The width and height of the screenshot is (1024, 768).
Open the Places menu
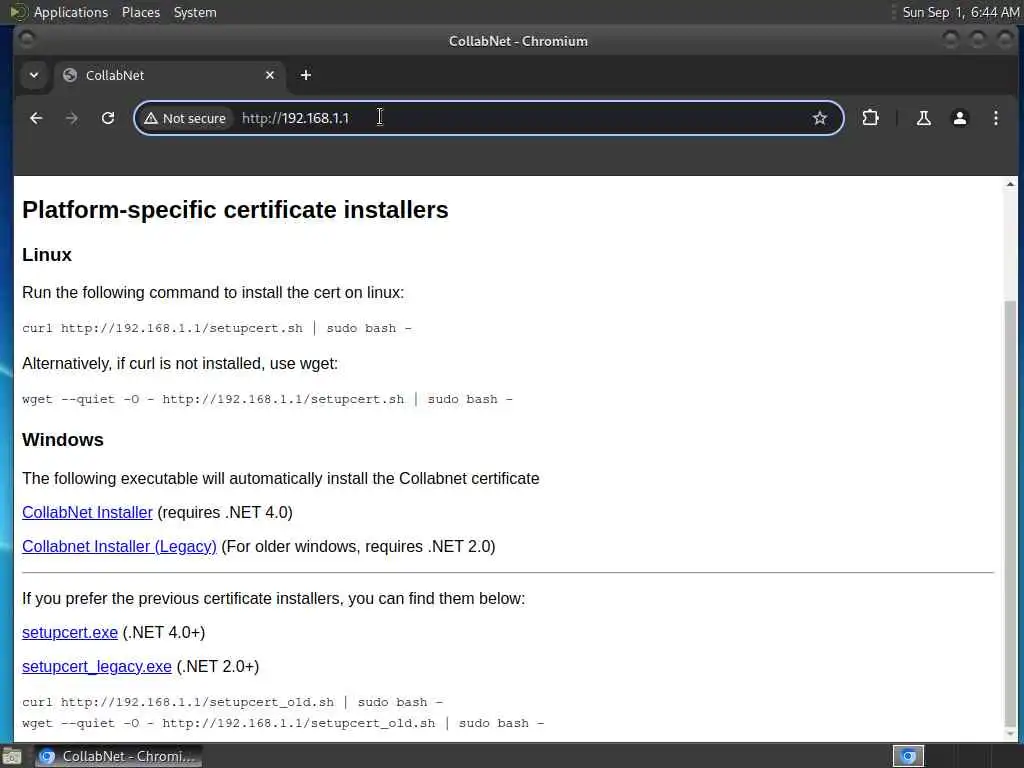click(x=140, y=12)
